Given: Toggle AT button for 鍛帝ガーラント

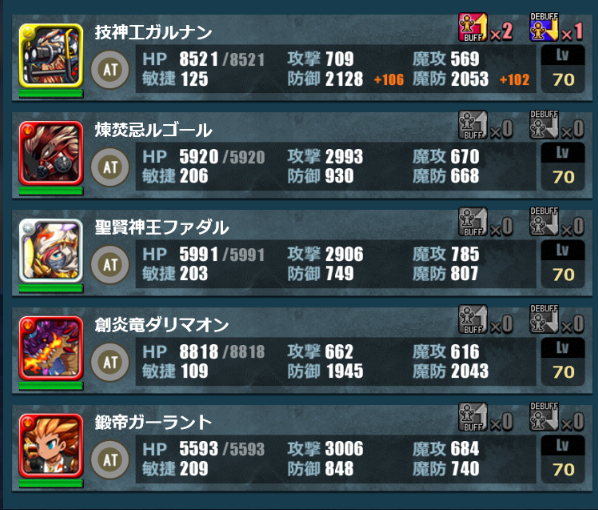Looking at the screenshot, I should pos(110,459).
